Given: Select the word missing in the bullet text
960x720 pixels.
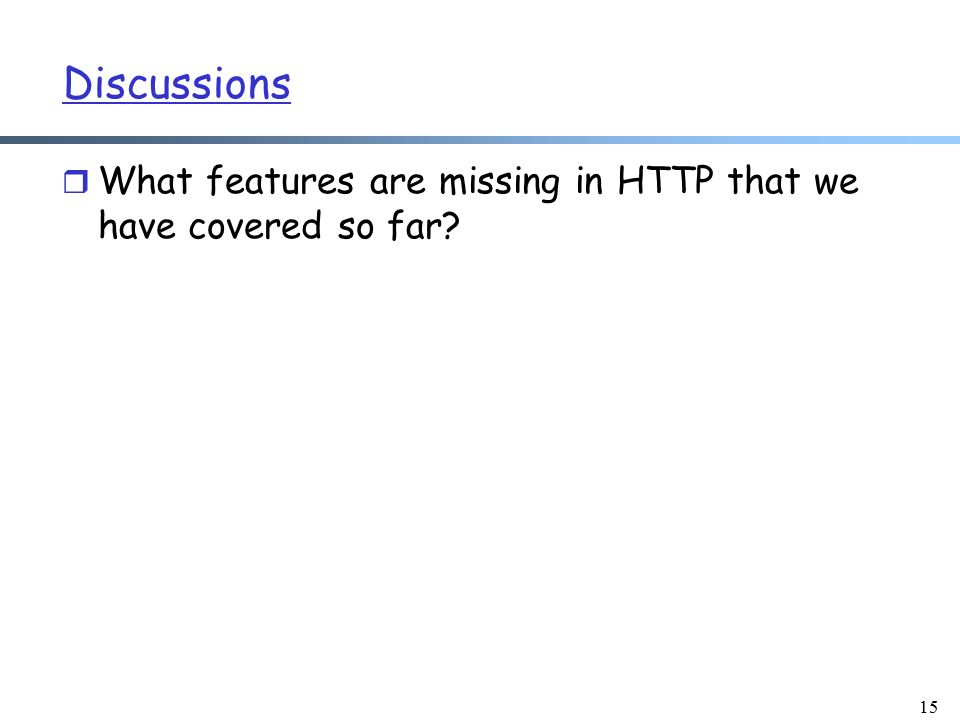Looking at the screenshot, I should coord(500,182).
